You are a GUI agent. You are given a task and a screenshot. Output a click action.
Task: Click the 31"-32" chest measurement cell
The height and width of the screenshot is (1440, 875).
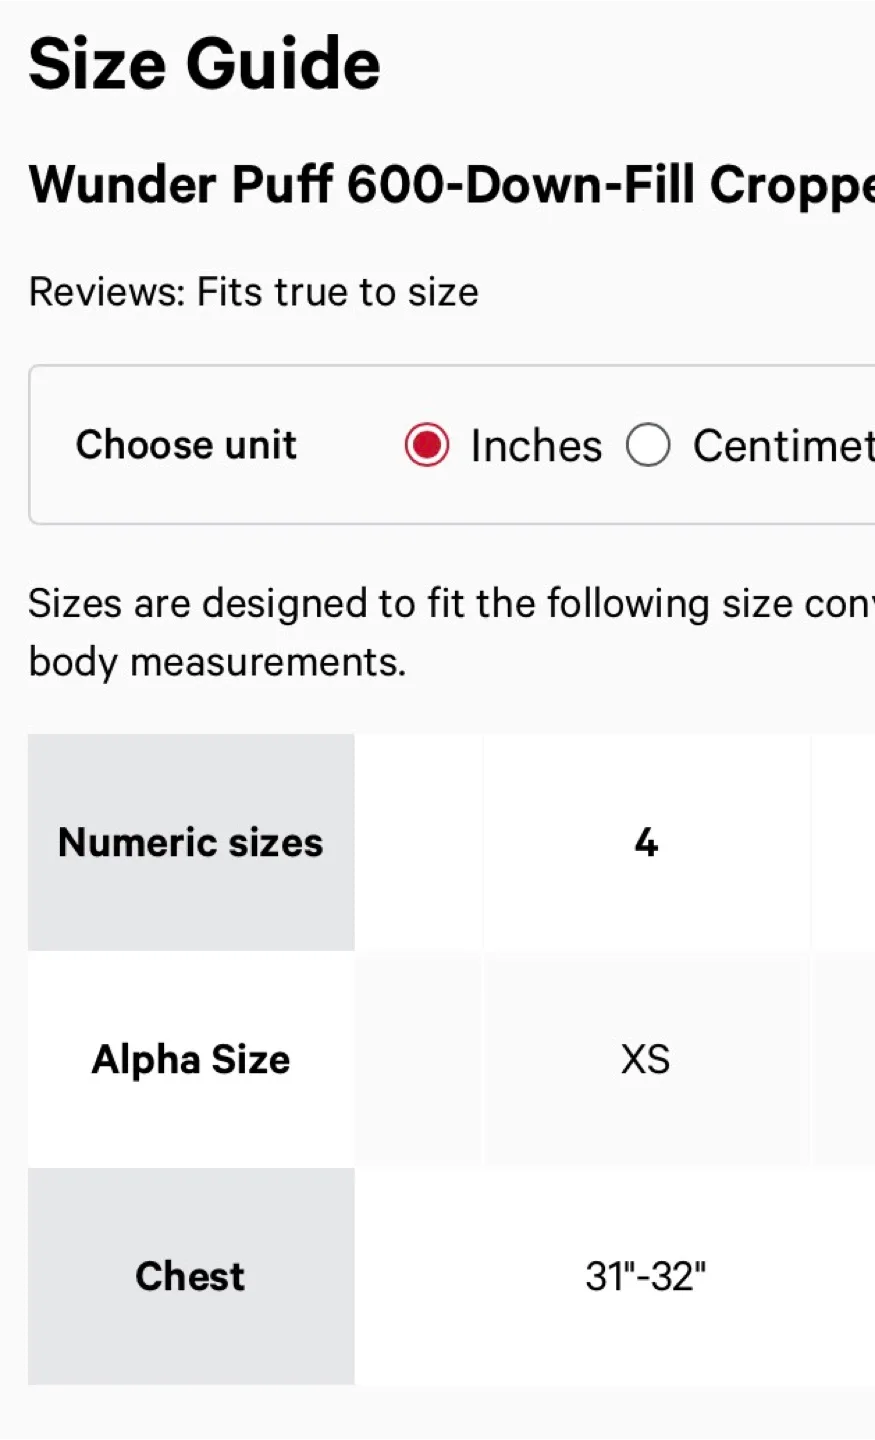[646, 1276]
